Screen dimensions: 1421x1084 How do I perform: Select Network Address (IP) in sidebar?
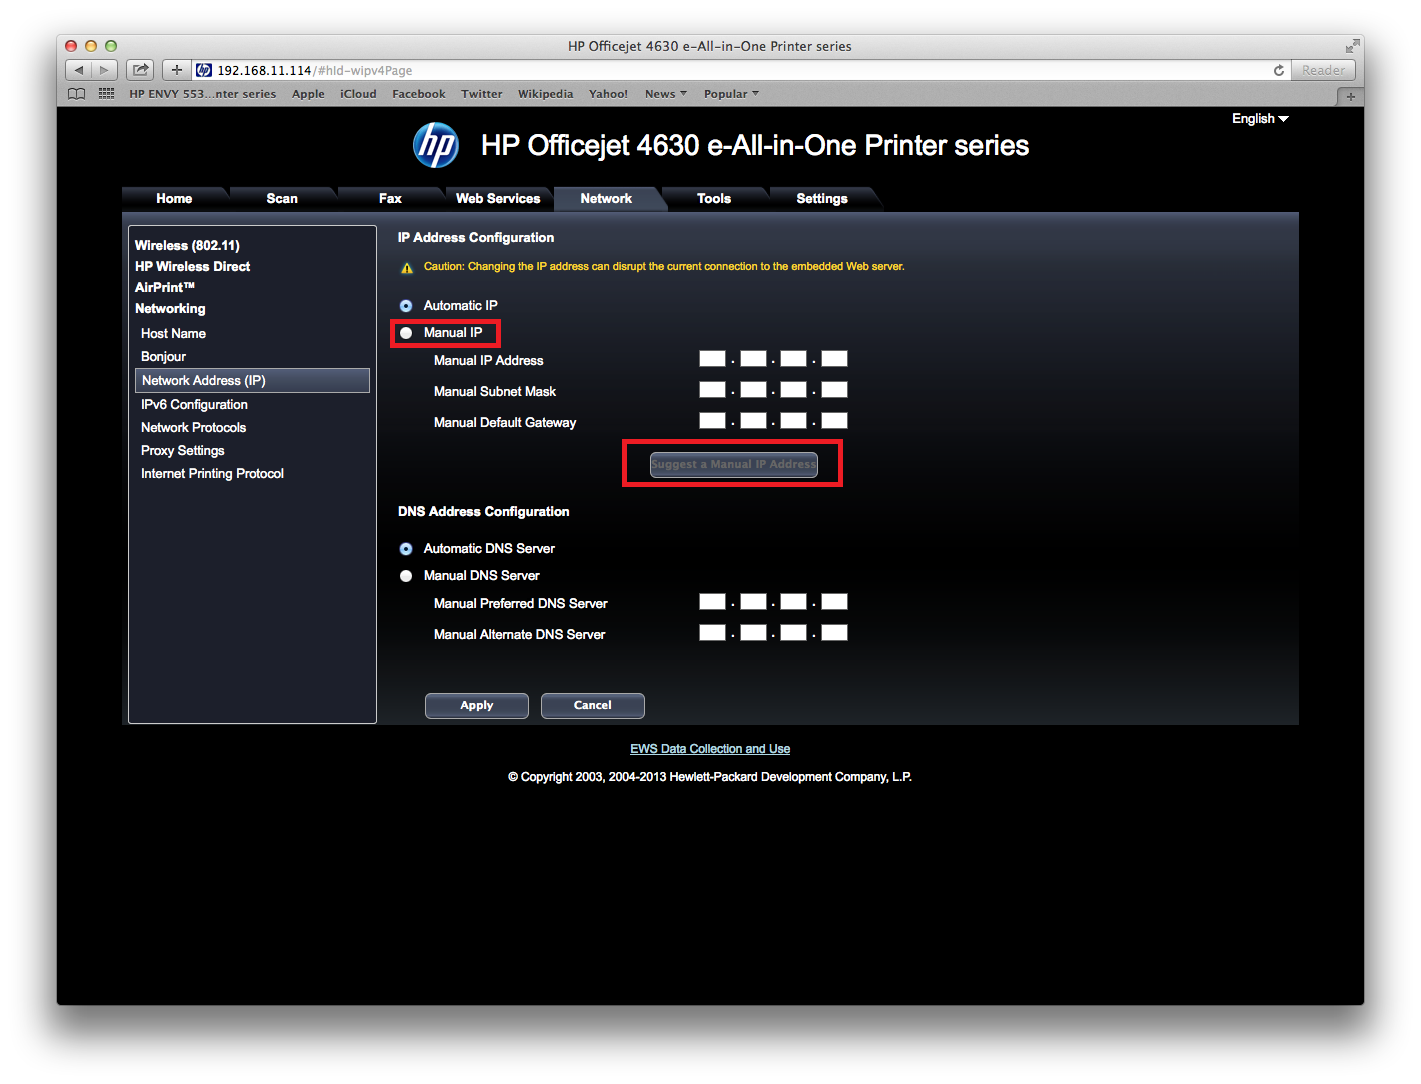point(252,381)
